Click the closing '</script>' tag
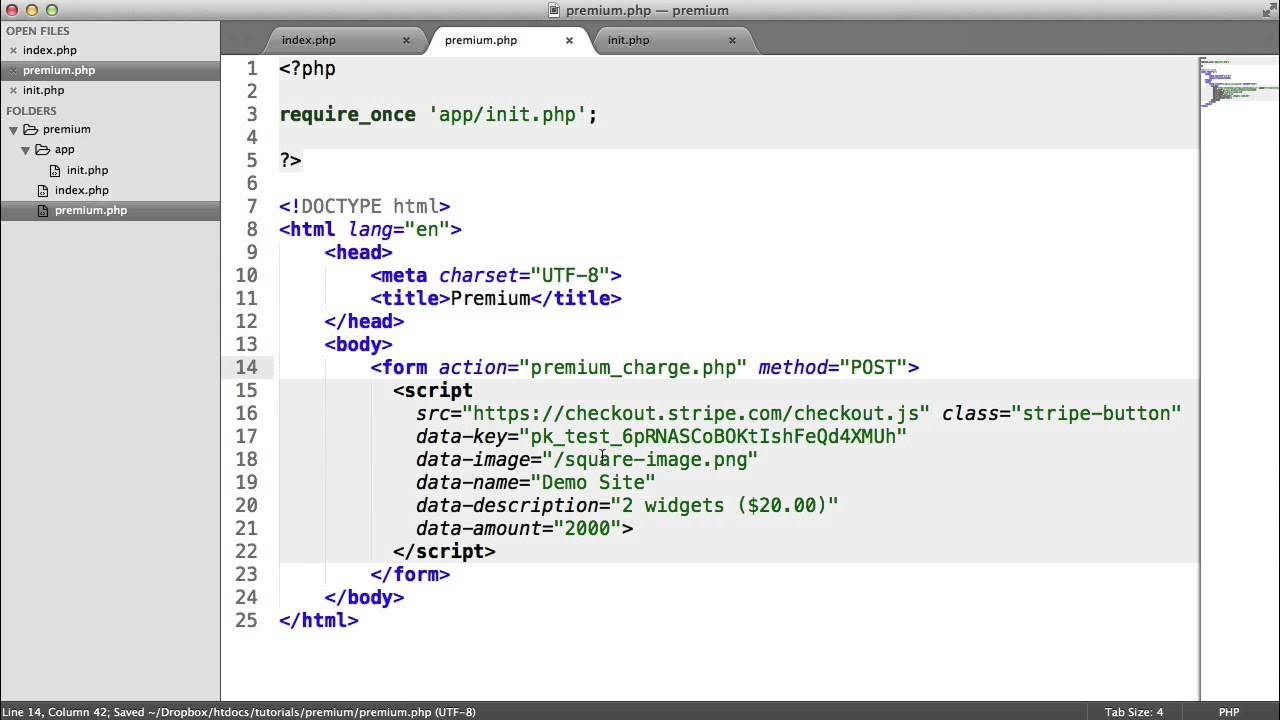The image size is (1280, 720). [444, 551]
